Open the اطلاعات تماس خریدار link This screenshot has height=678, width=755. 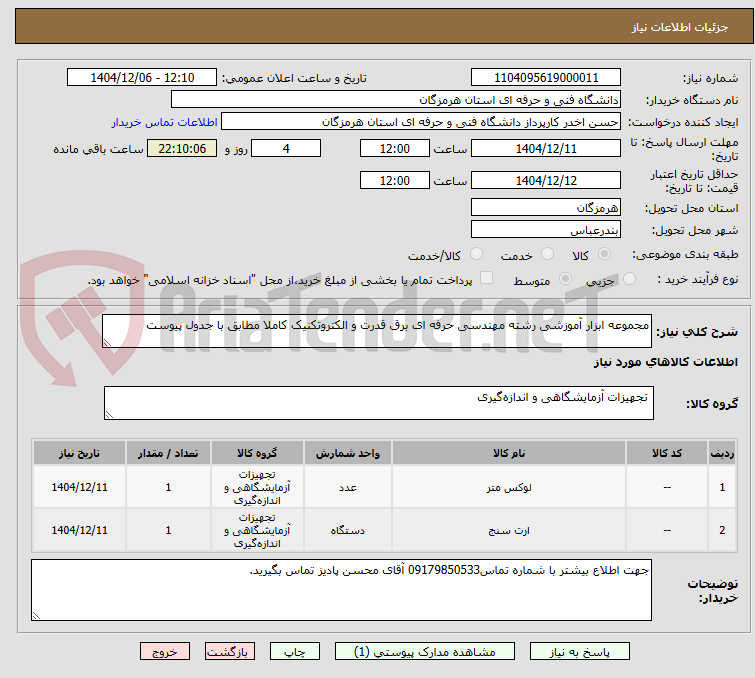click(165, 122)
